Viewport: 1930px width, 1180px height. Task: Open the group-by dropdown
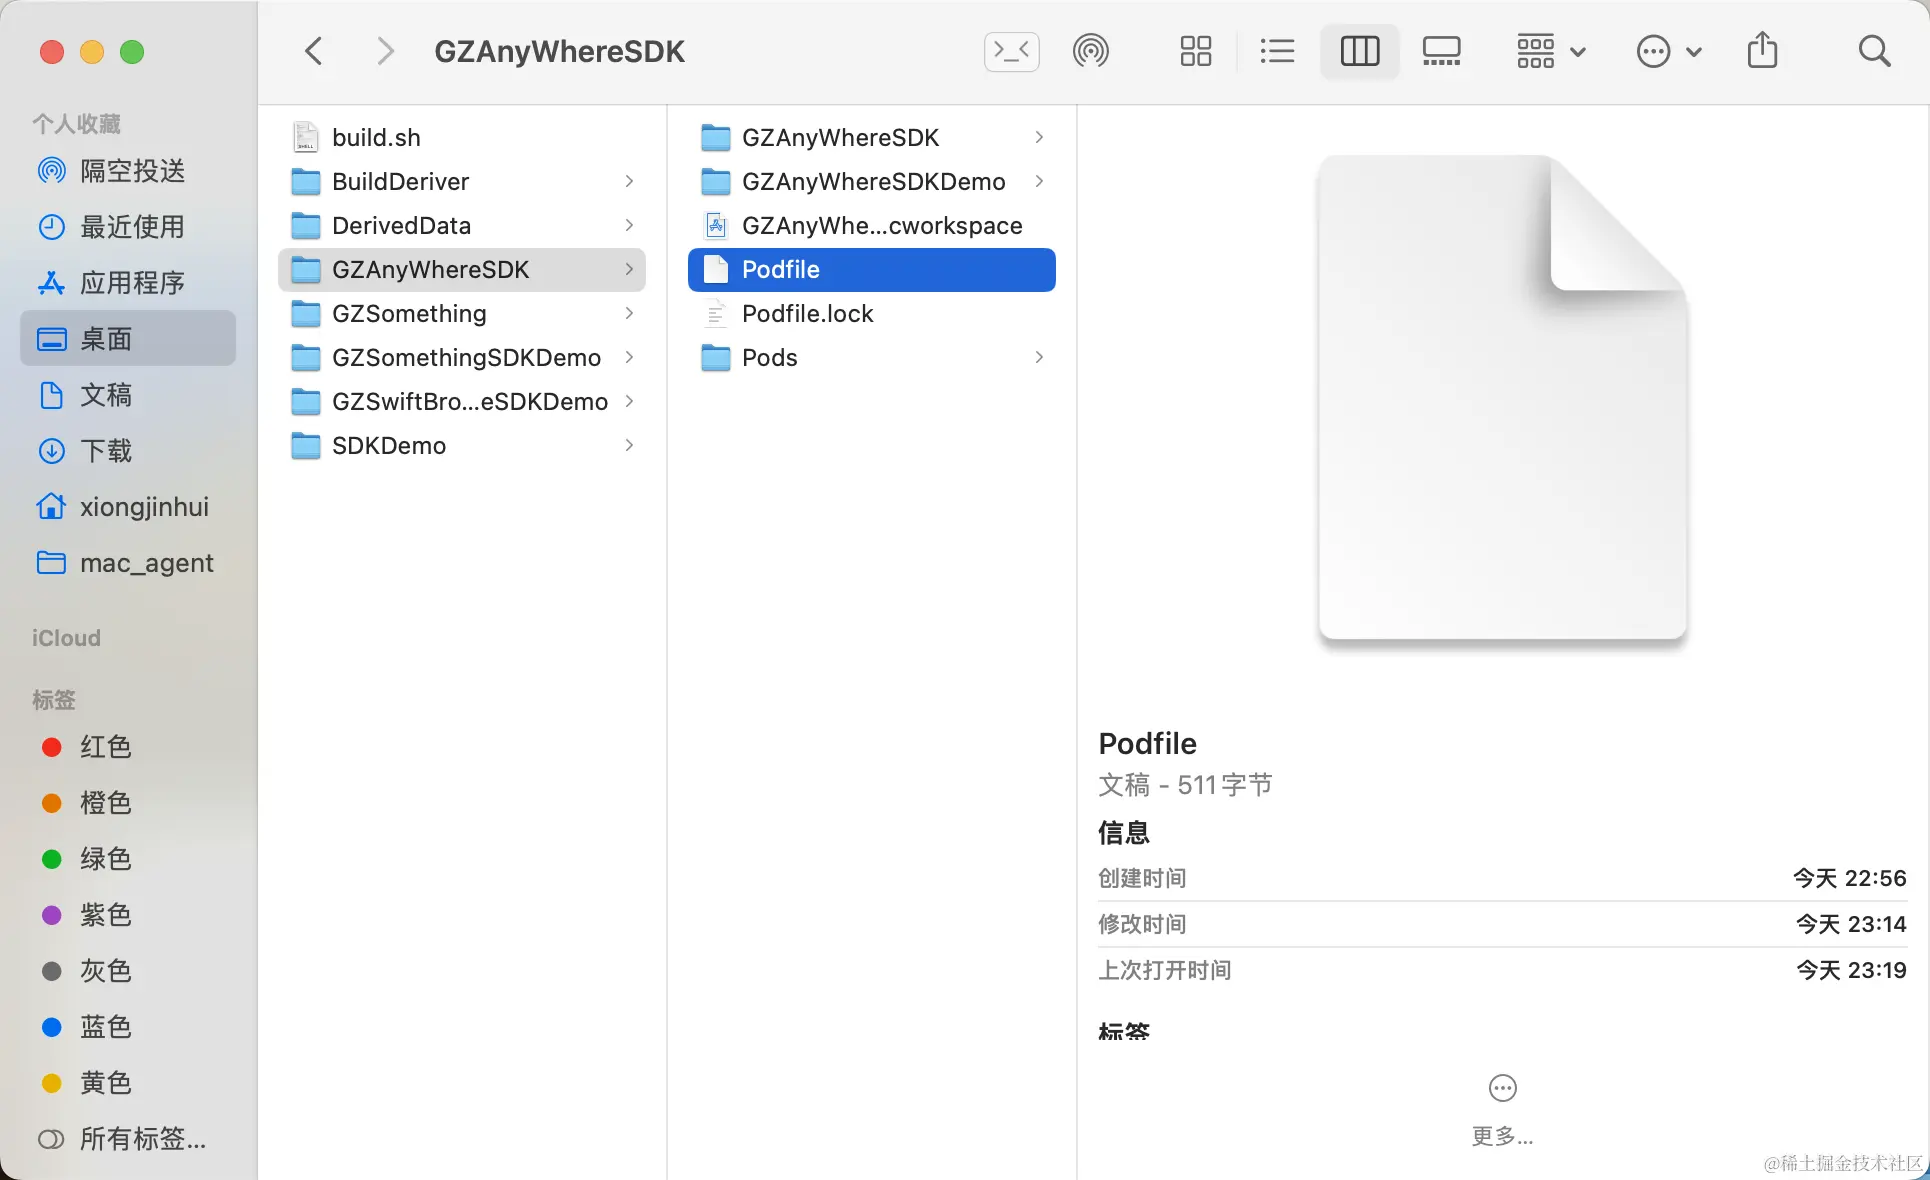[x=1550, y=51]
